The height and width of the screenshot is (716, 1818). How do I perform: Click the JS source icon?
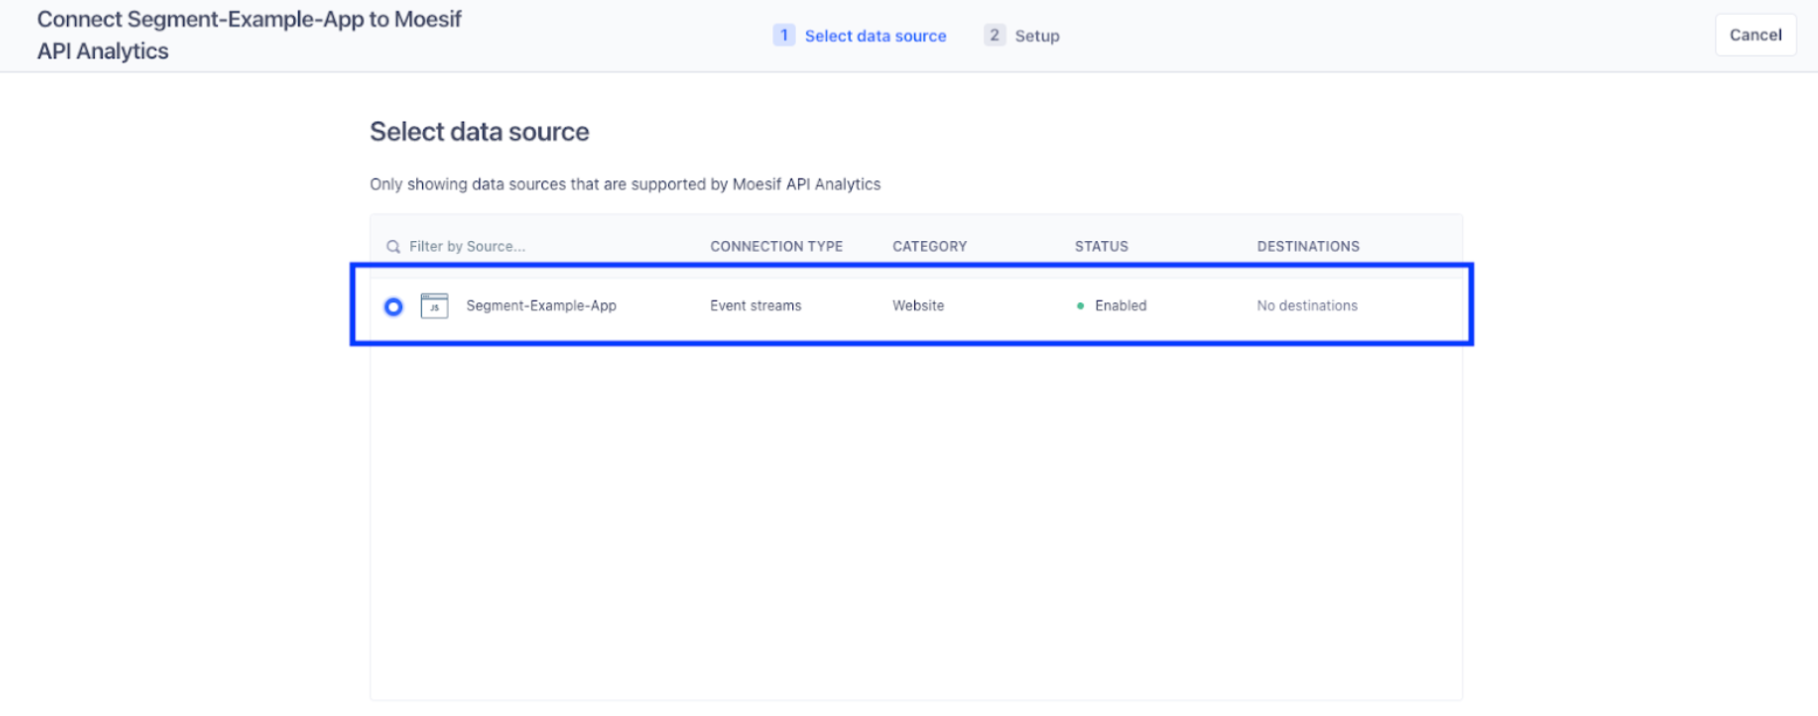tap(434, 306)
